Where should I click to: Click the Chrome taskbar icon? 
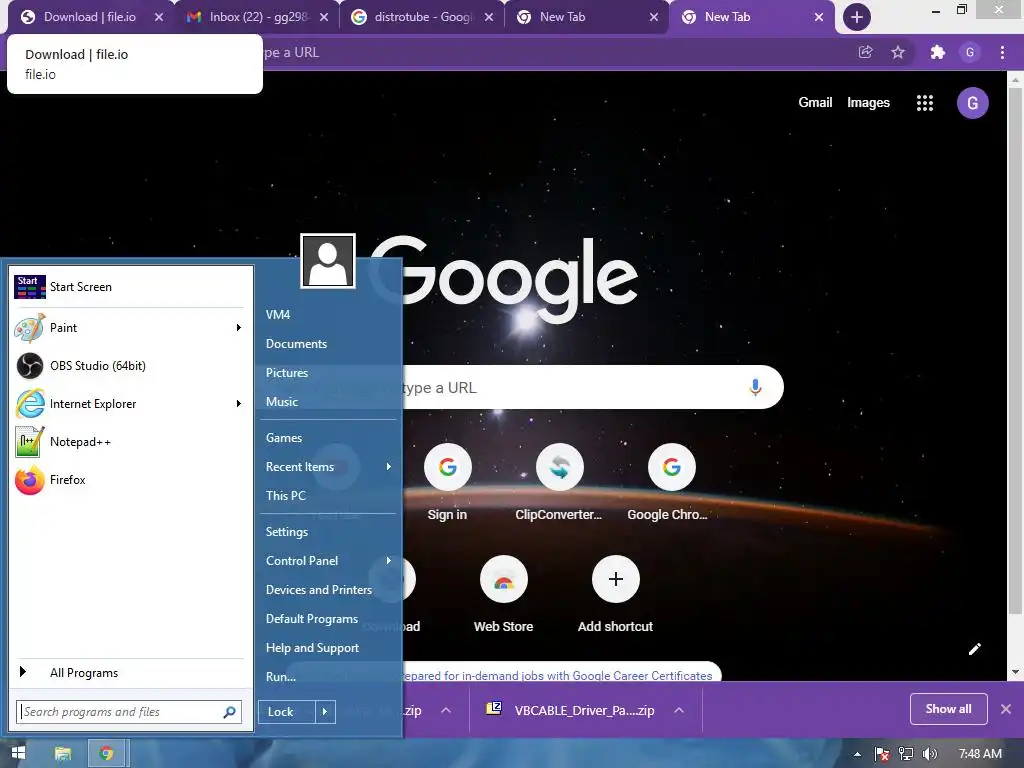coord(106,753)
